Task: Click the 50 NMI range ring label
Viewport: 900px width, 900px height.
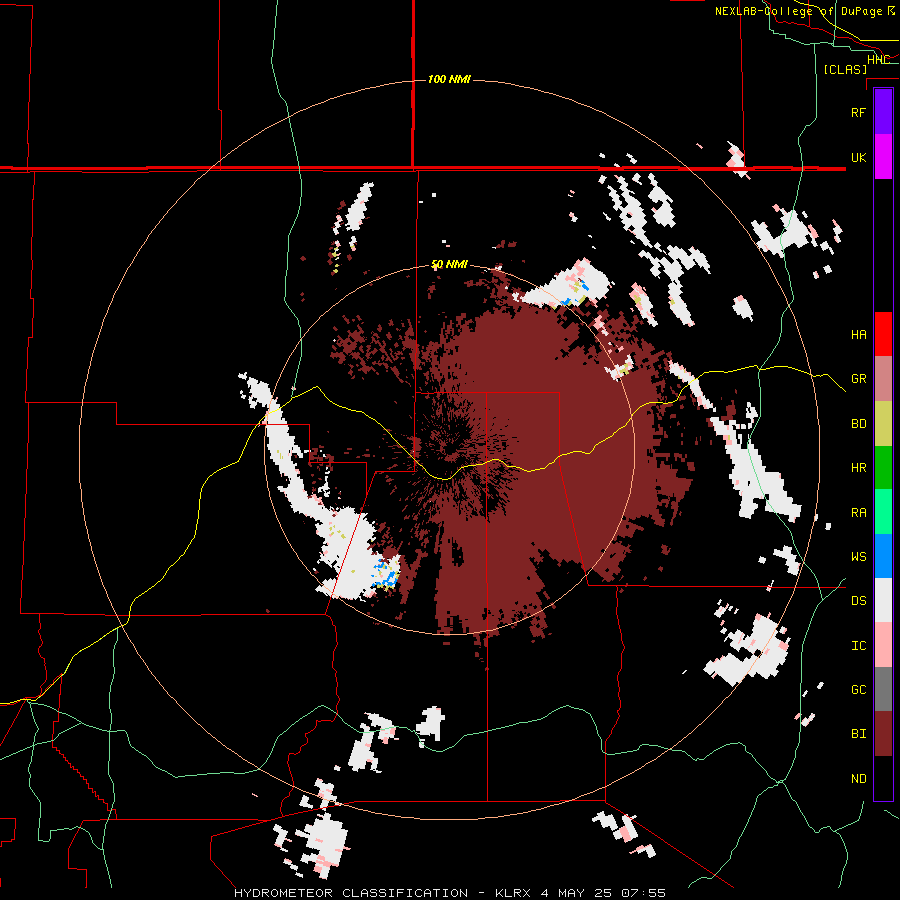Action: click(449, 265)
